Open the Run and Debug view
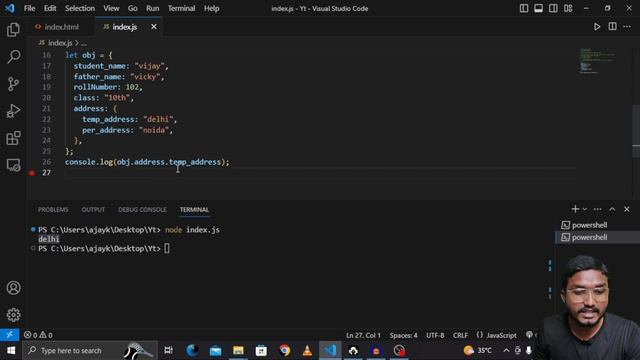640x360 pixels. pyautogui.click(x=13, y=111)
